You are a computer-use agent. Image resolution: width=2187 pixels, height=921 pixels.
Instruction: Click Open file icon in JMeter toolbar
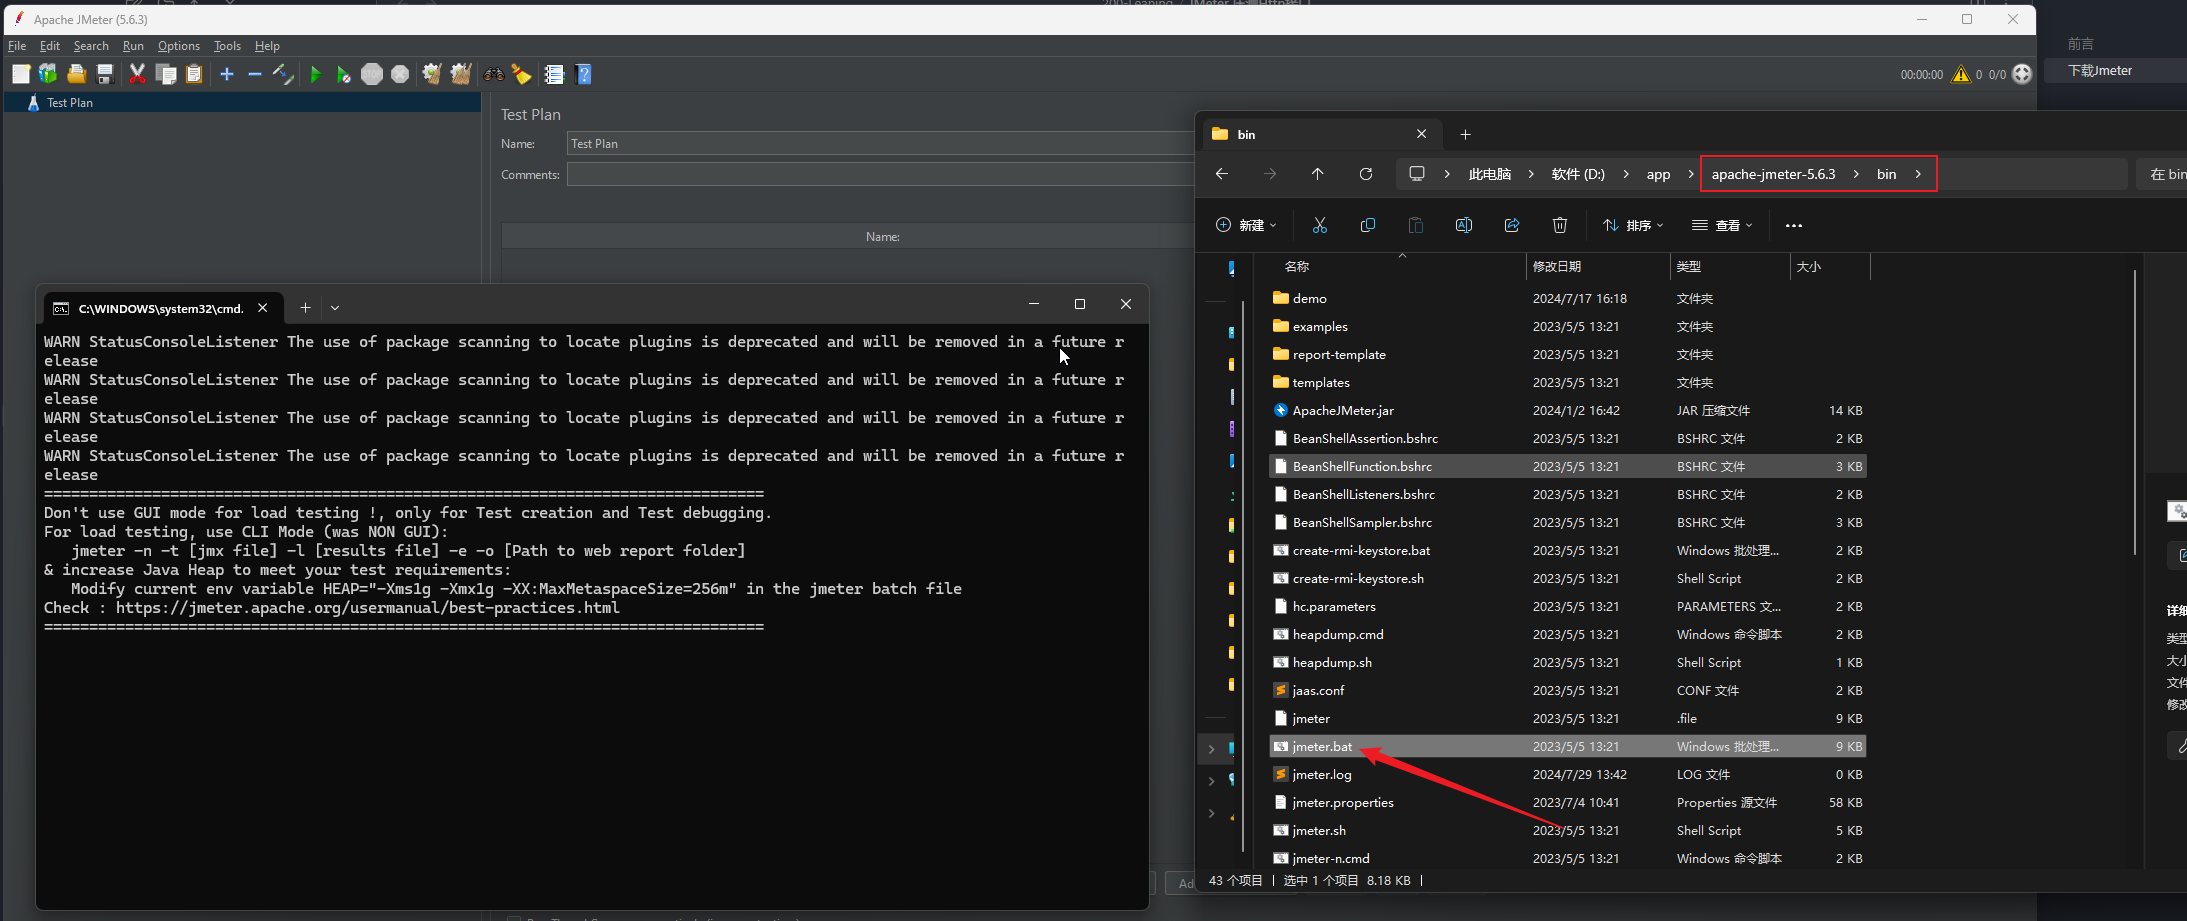pyautogui.click(x=76, y=74)
